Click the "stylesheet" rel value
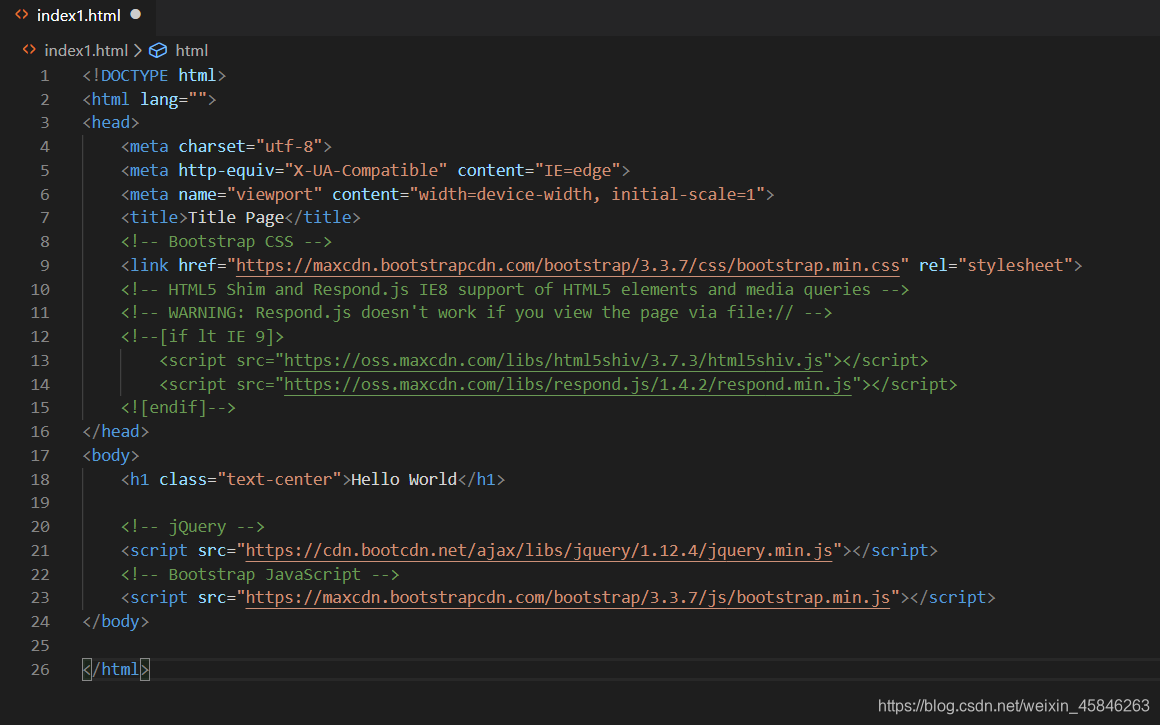This screenshot has width=1160, height=725. click(x=1015, y=266)
